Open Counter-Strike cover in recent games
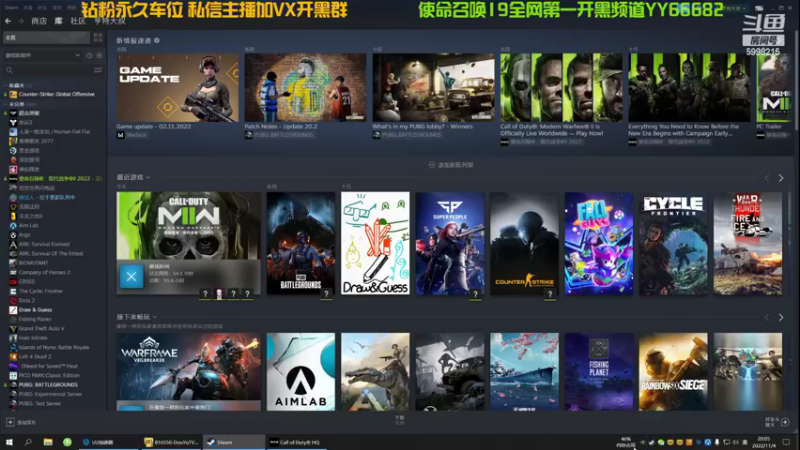This screenshot has width=800, height=450. click(524, 243)
